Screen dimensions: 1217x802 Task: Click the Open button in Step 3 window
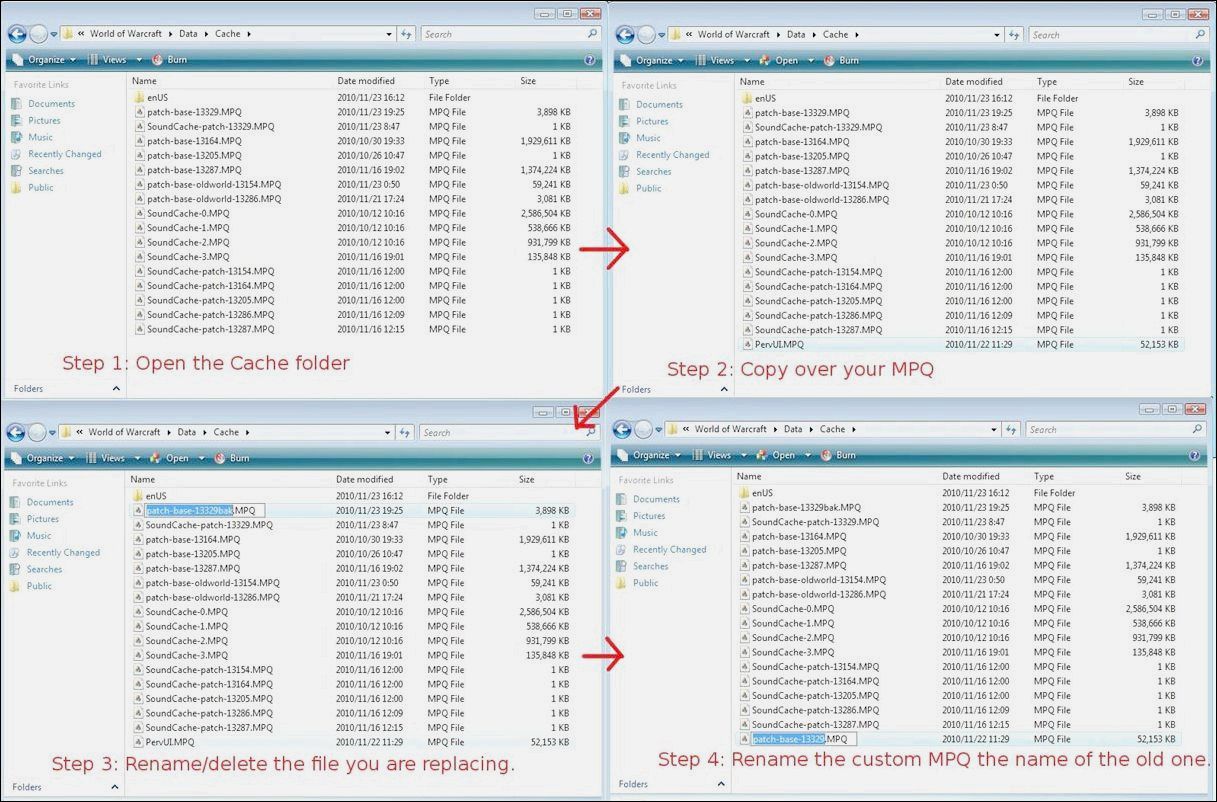point(170,458)
